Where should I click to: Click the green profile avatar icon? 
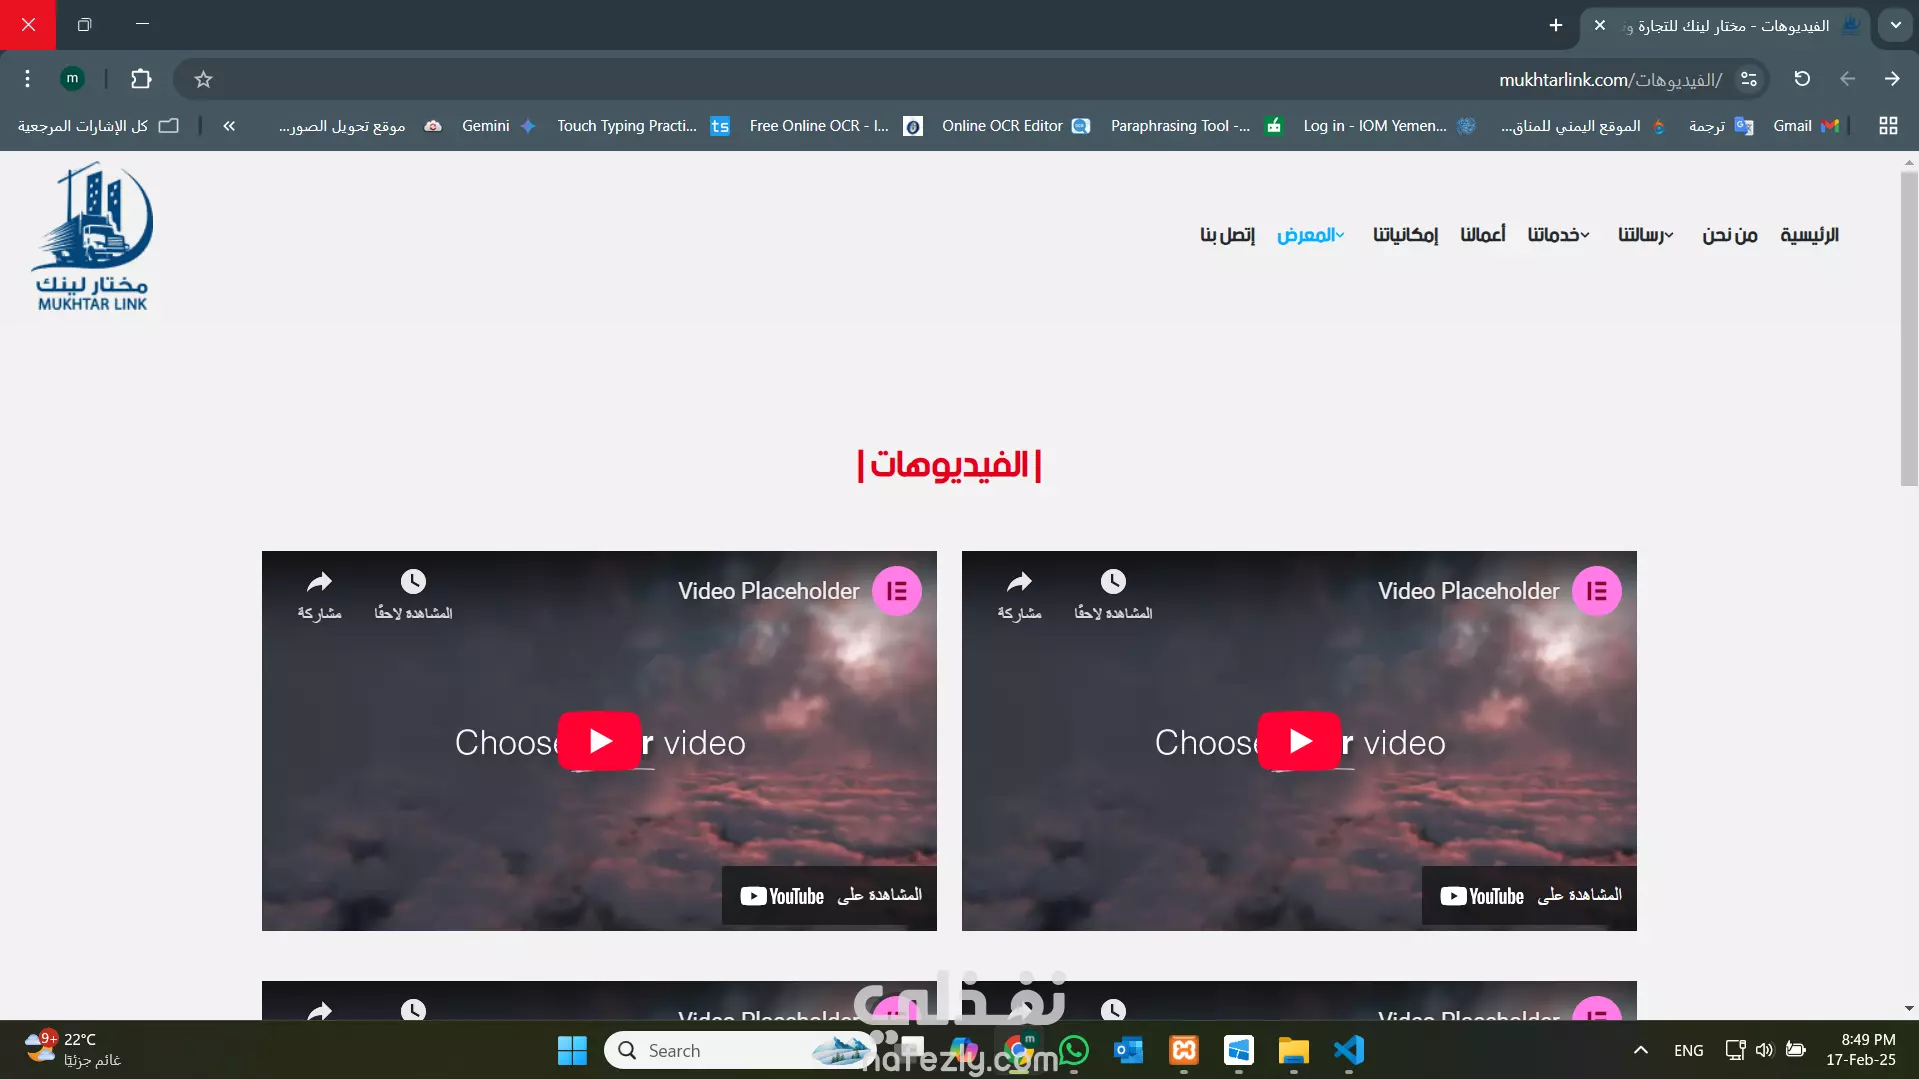click(72, 78)
